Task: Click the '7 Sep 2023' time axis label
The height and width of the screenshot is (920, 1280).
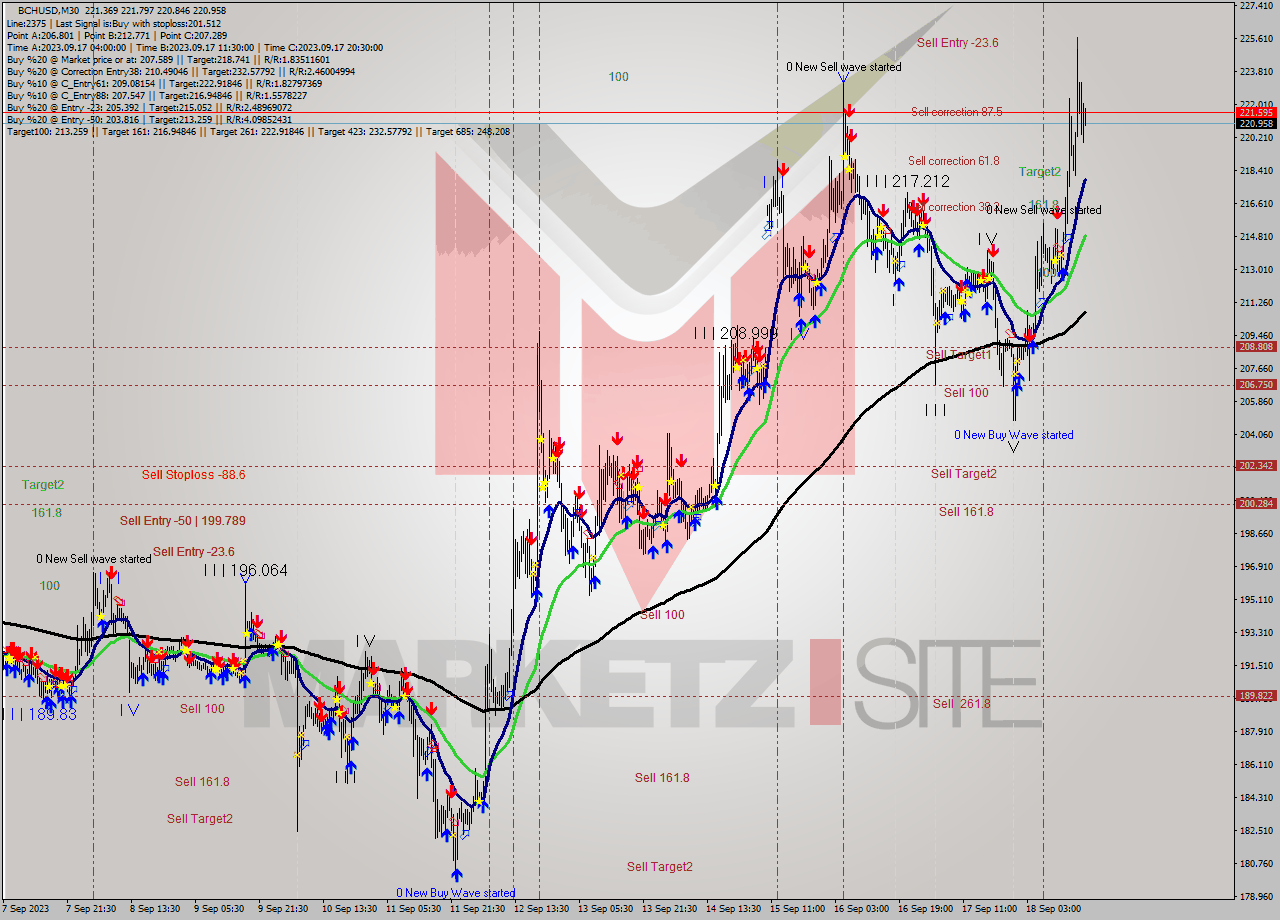Action: pyautogui.click(x=24, y=909)
